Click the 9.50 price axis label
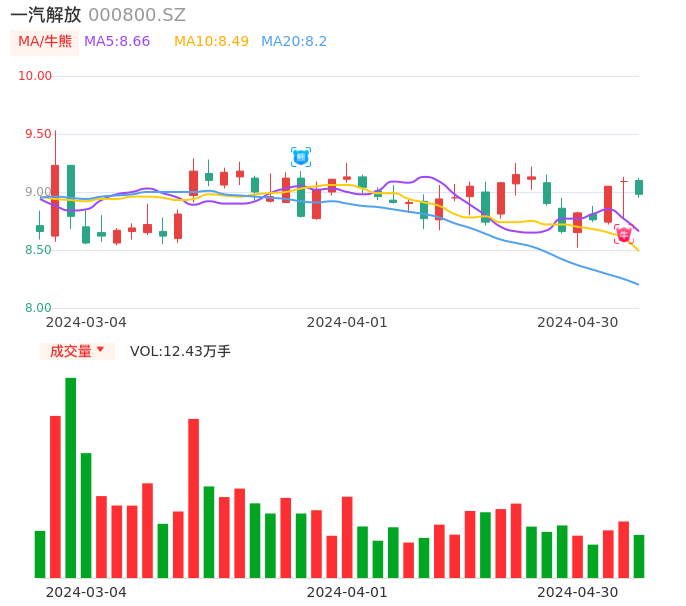Viewport: 686px width, 606px height. pyautogui.click(x=38, y=134)
